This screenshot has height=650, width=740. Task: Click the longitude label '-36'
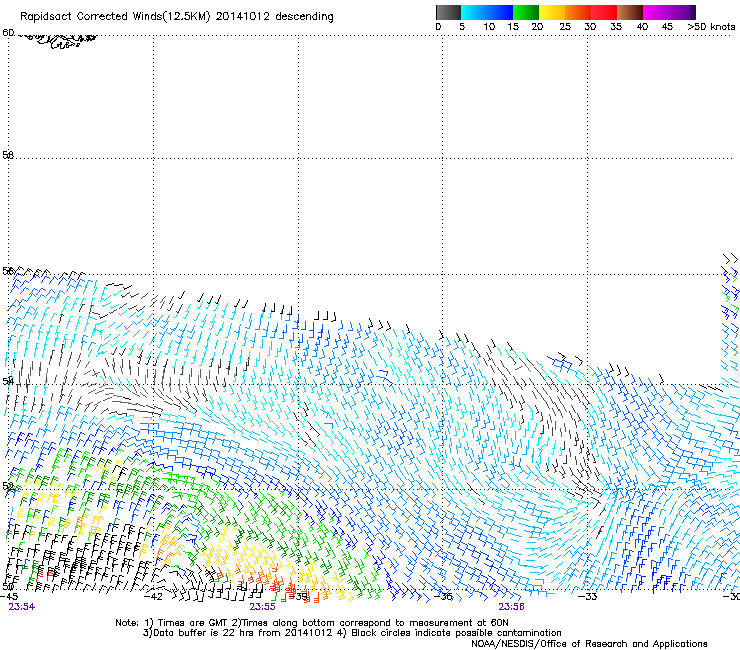point(443,597)
